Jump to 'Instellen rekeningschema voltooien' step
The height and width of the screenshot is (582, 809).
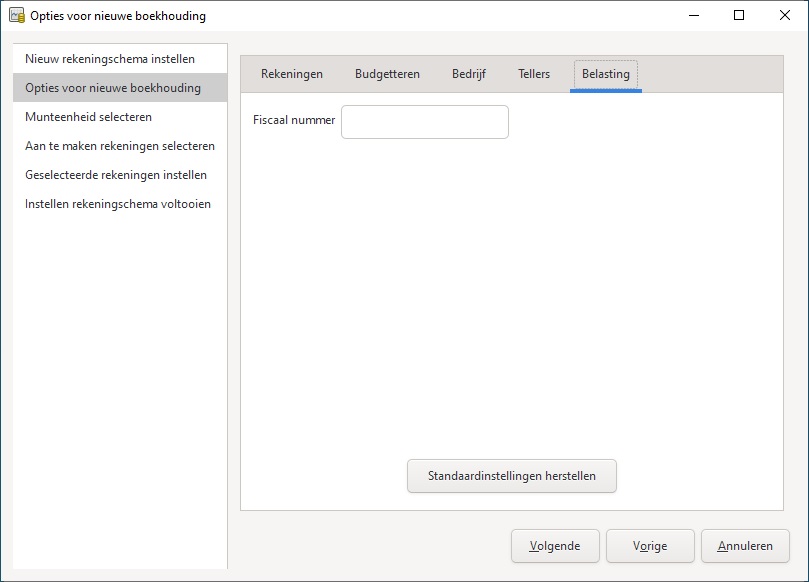(x=118, y=204)
